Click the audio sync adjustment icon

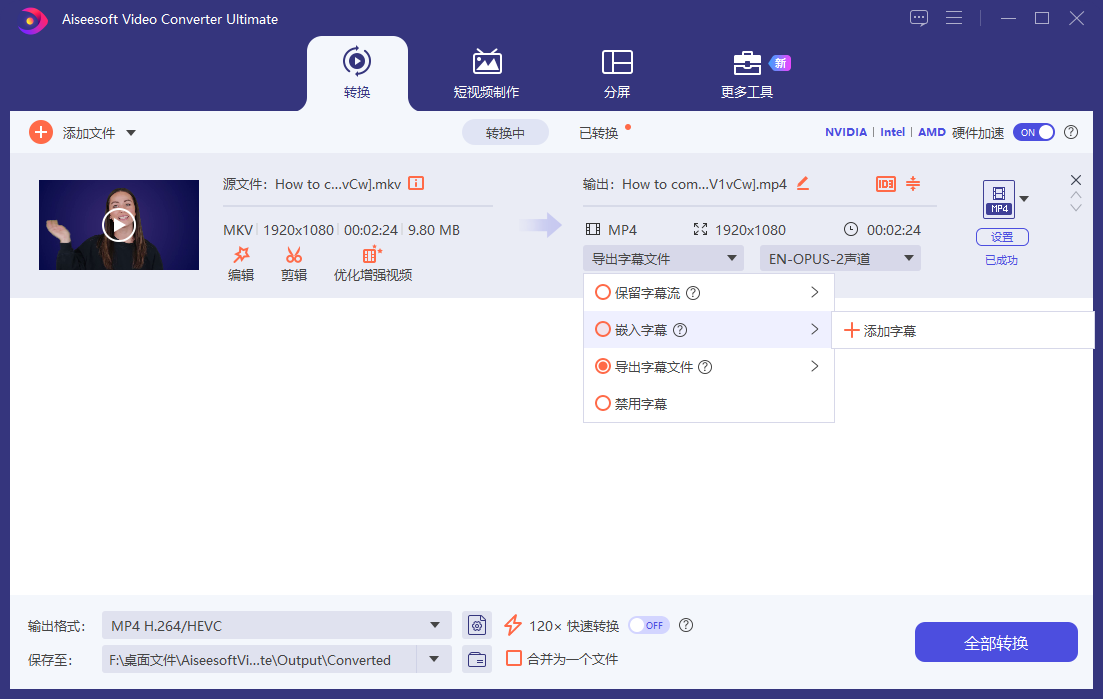912,184
